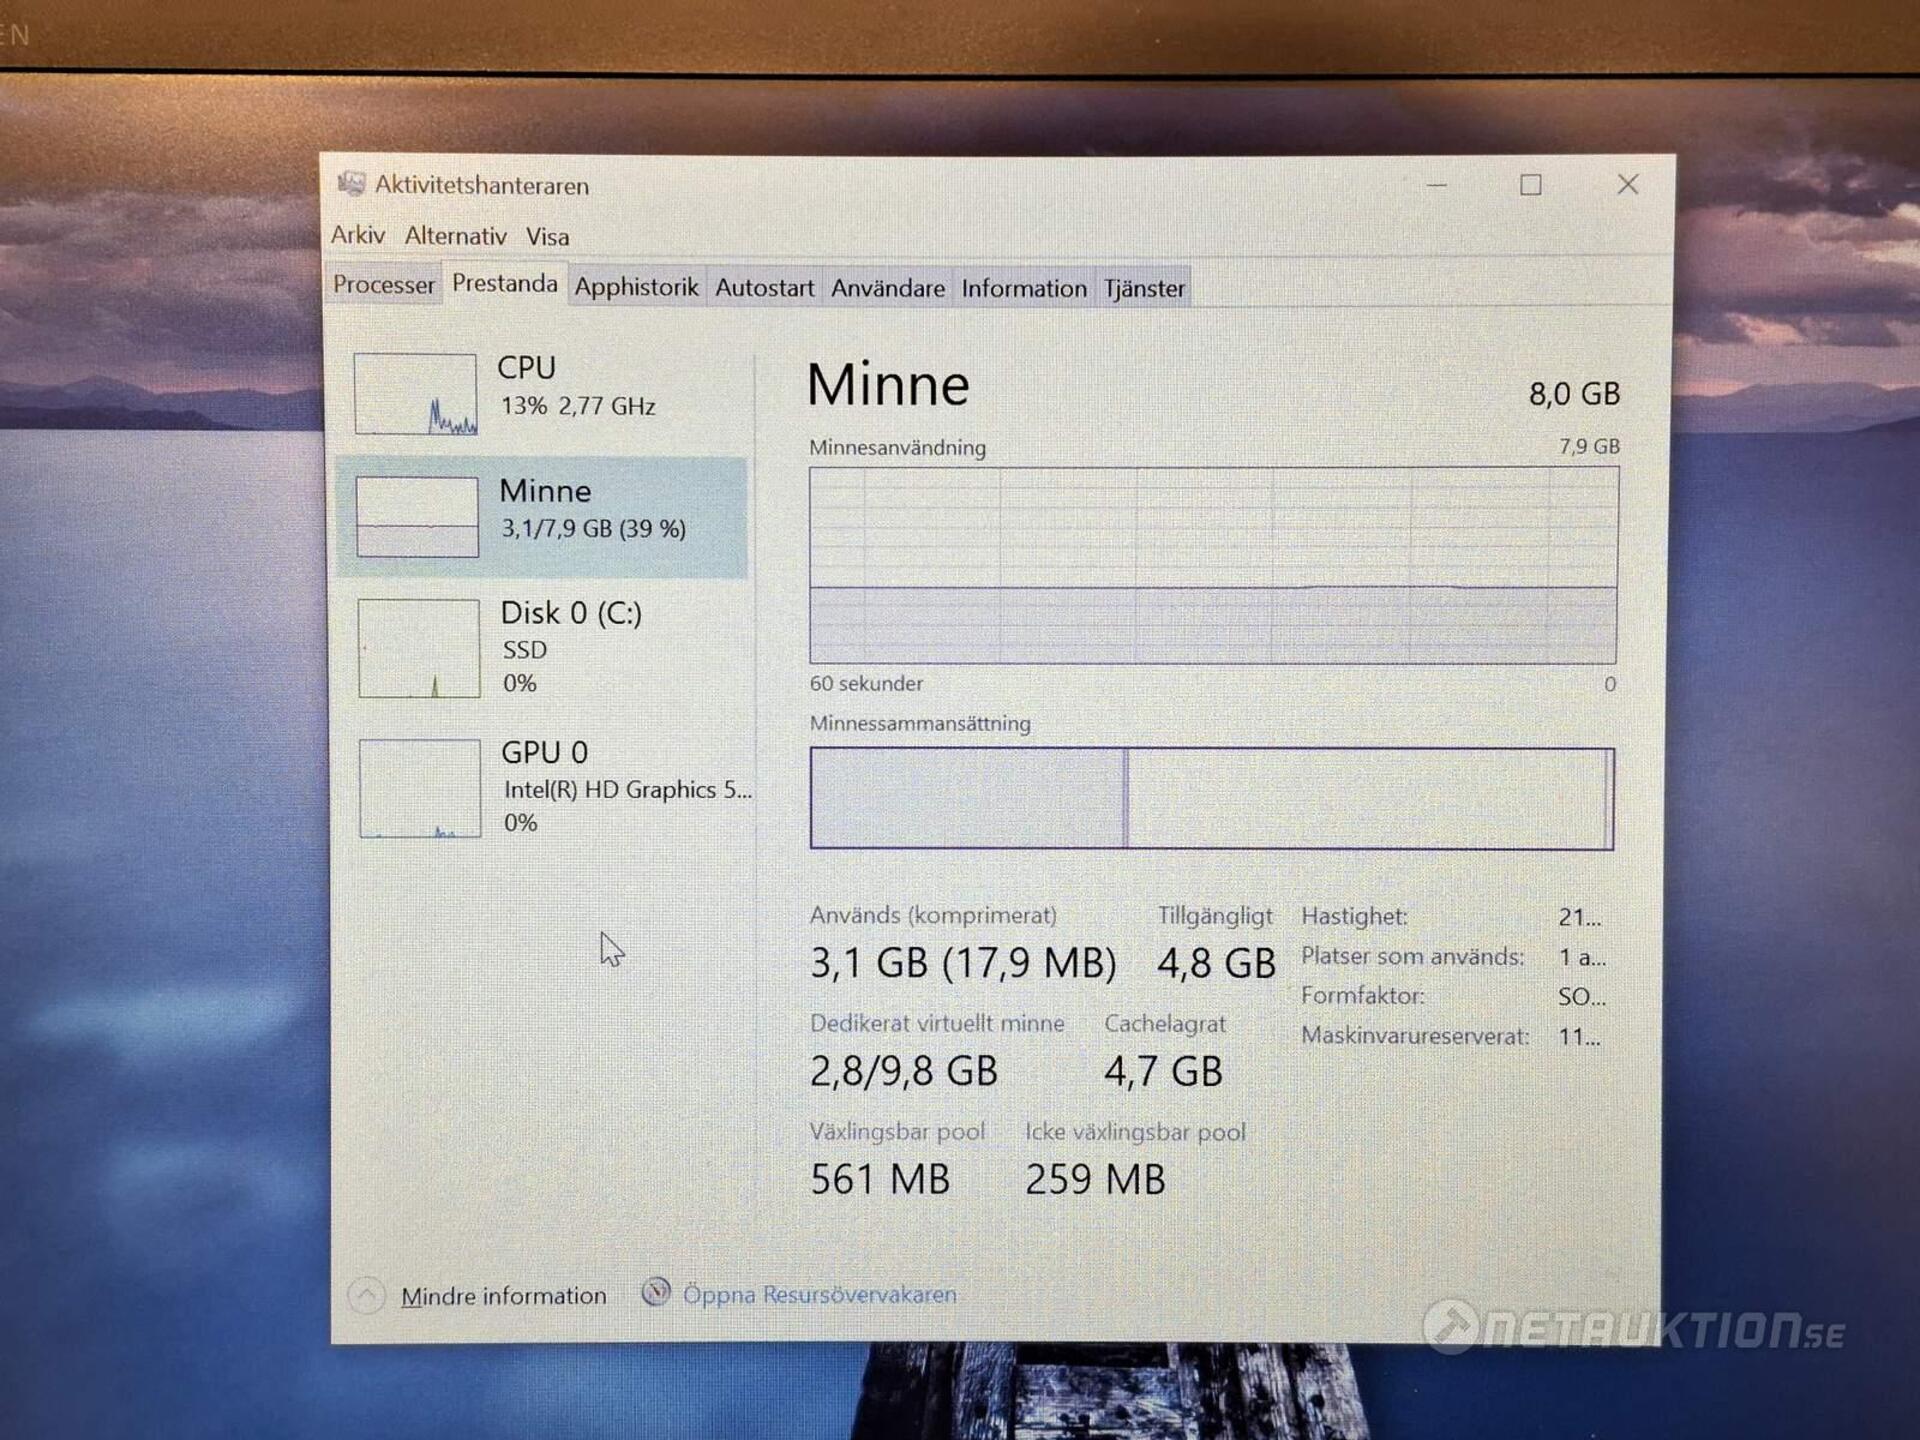Select the CPU usage graph thumbnail

click(415, 394)
